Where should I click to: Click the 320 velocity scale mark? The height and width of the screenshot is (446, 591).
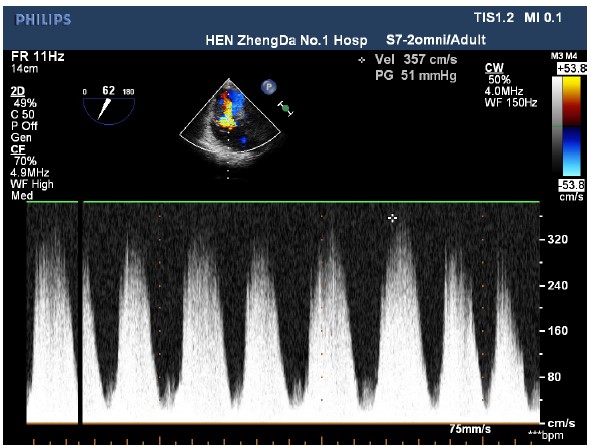(558, 239)
